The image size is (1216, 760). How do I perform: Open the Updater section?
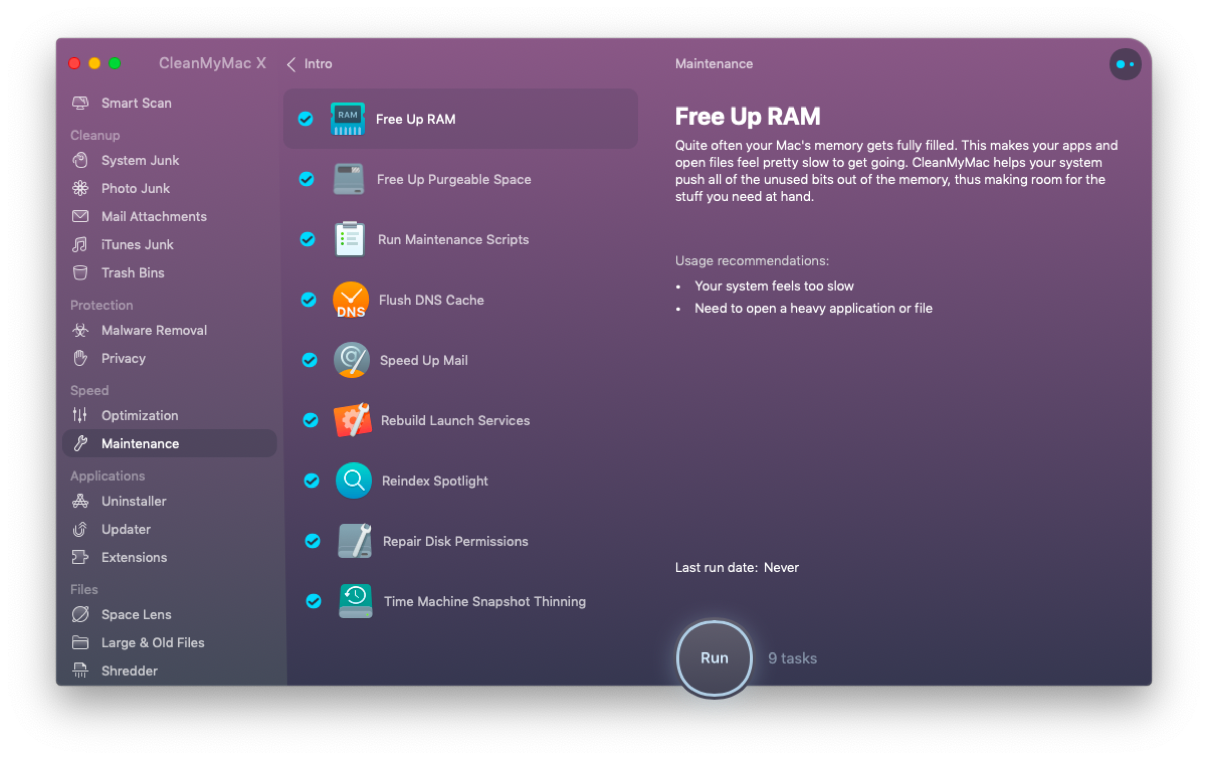(x=169, y=529)
